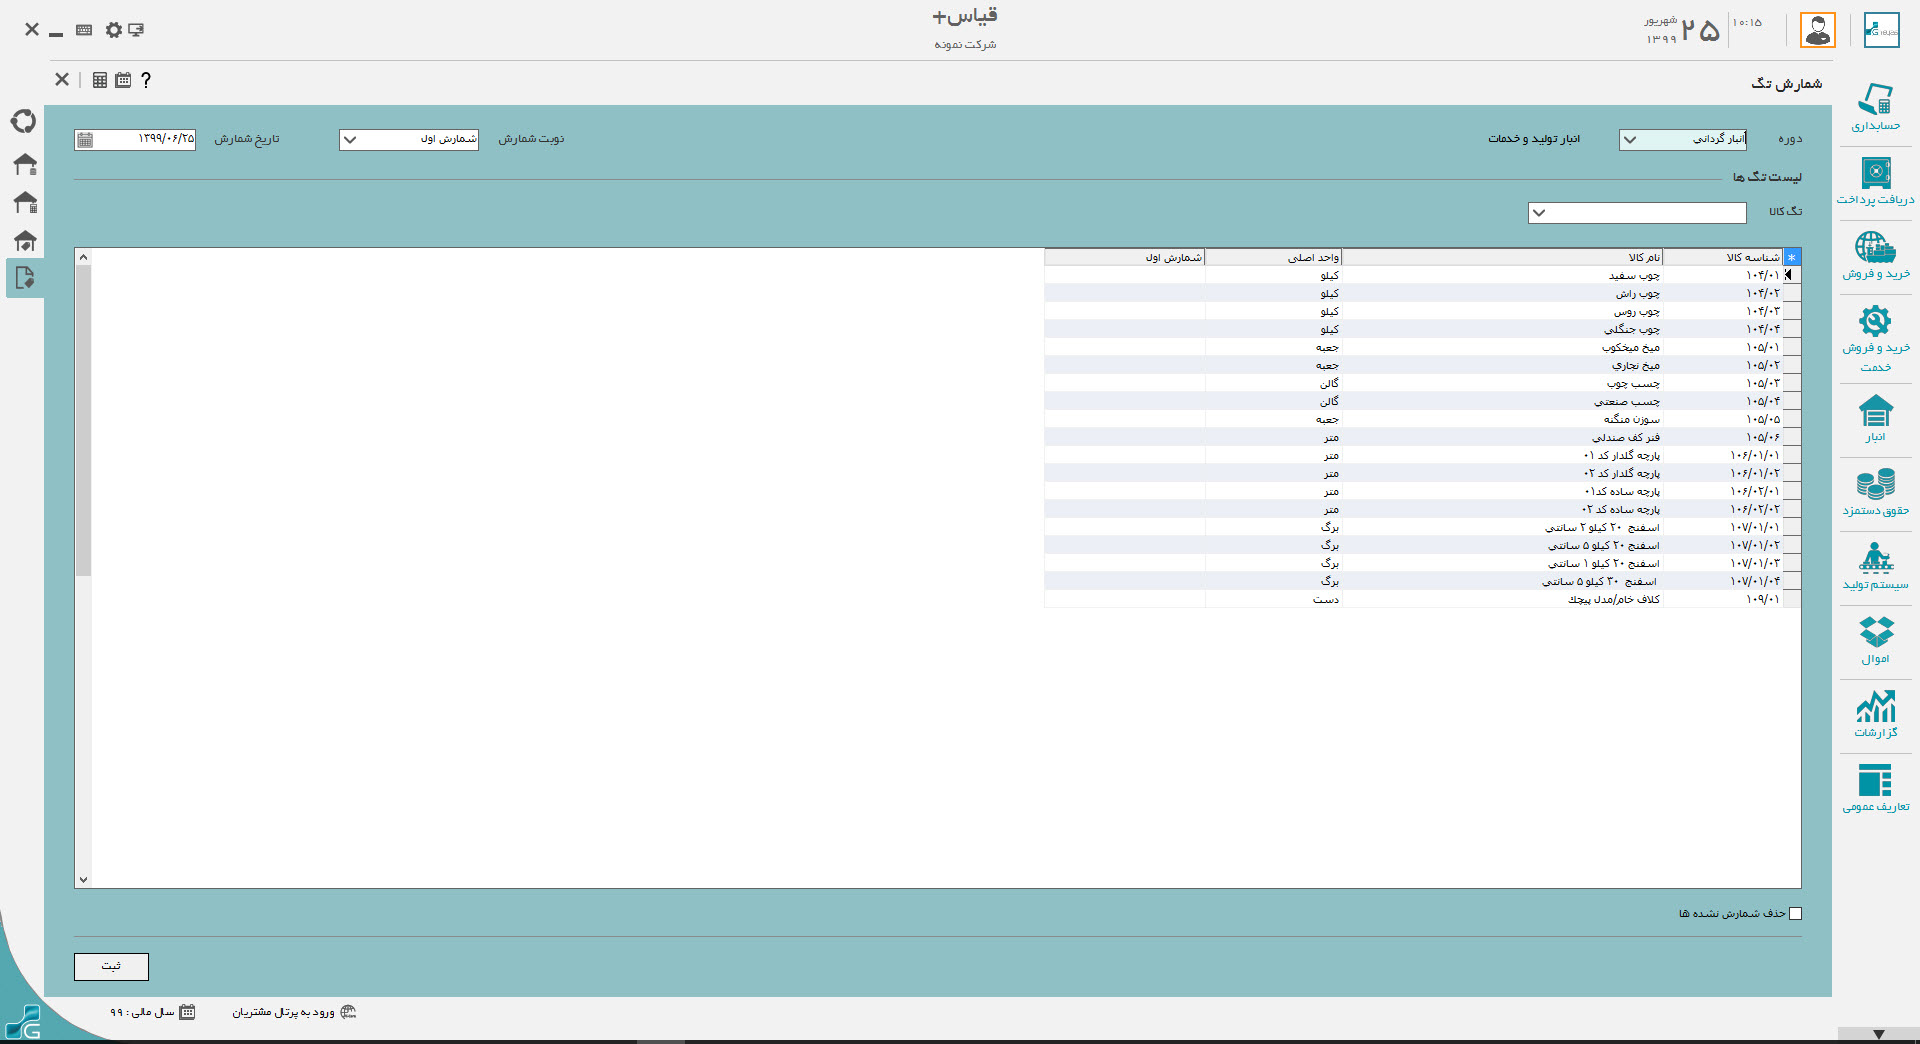Open the calculator grid icon in form toolbar
Viewport: 1920px width, 1044px height.
click(99, 80)
